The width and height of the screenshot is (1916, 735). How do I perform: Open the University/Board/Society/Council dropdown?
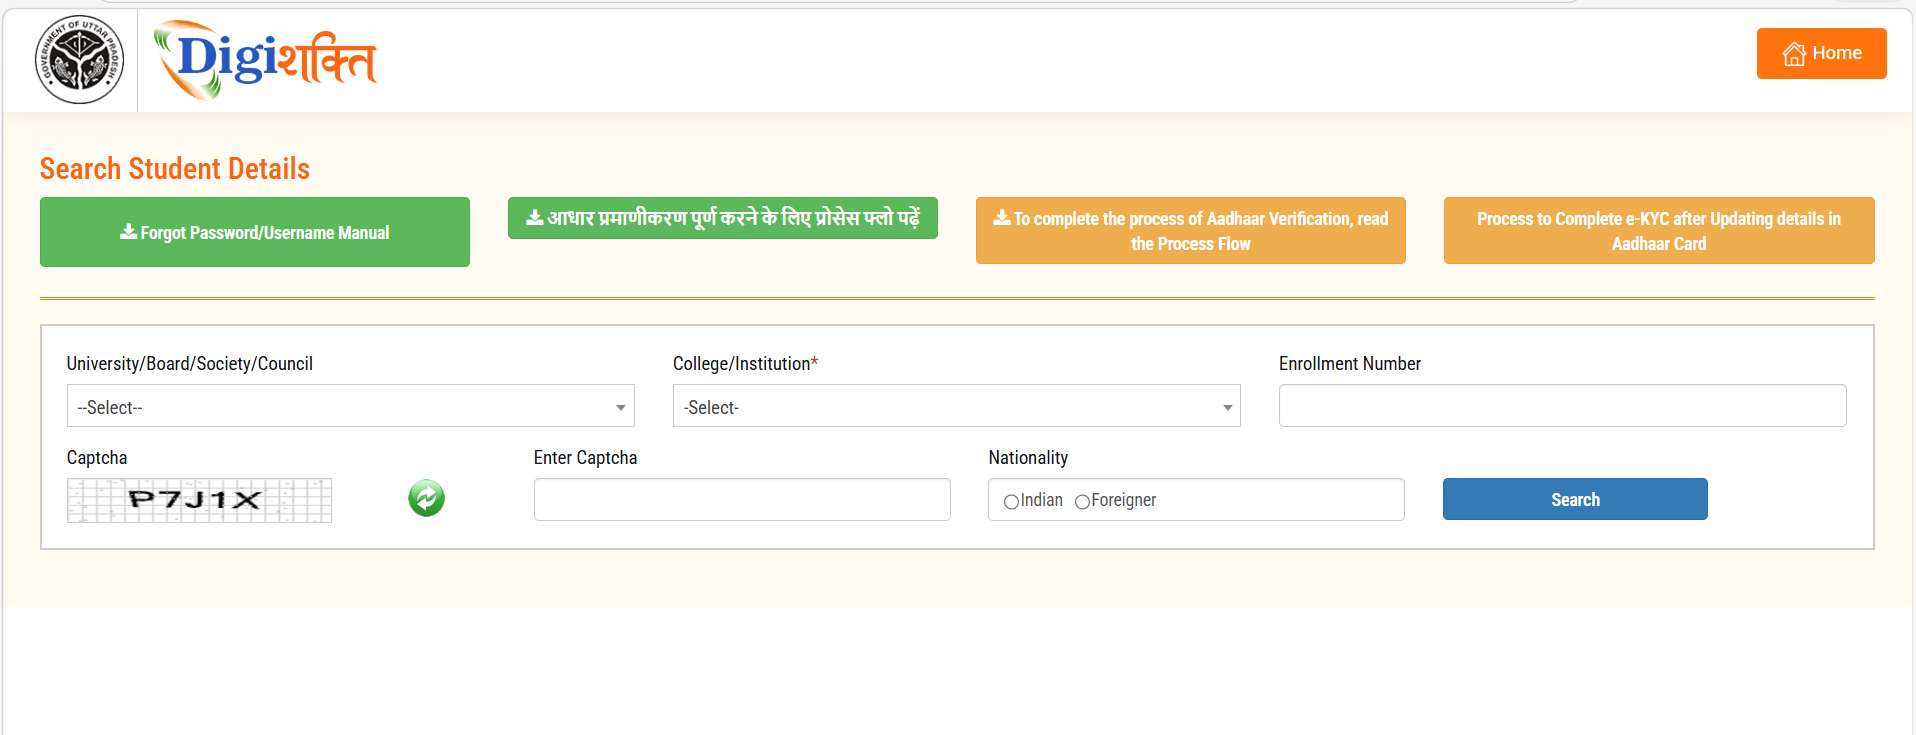tap(350, 406)
